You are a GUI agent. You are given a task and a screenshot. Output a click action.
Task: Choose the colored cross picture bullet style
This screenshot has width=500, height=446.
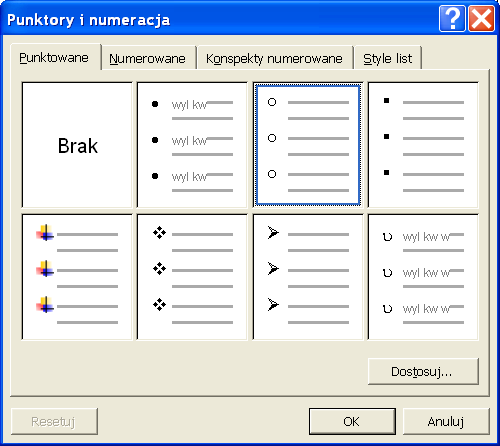point(77,277)
